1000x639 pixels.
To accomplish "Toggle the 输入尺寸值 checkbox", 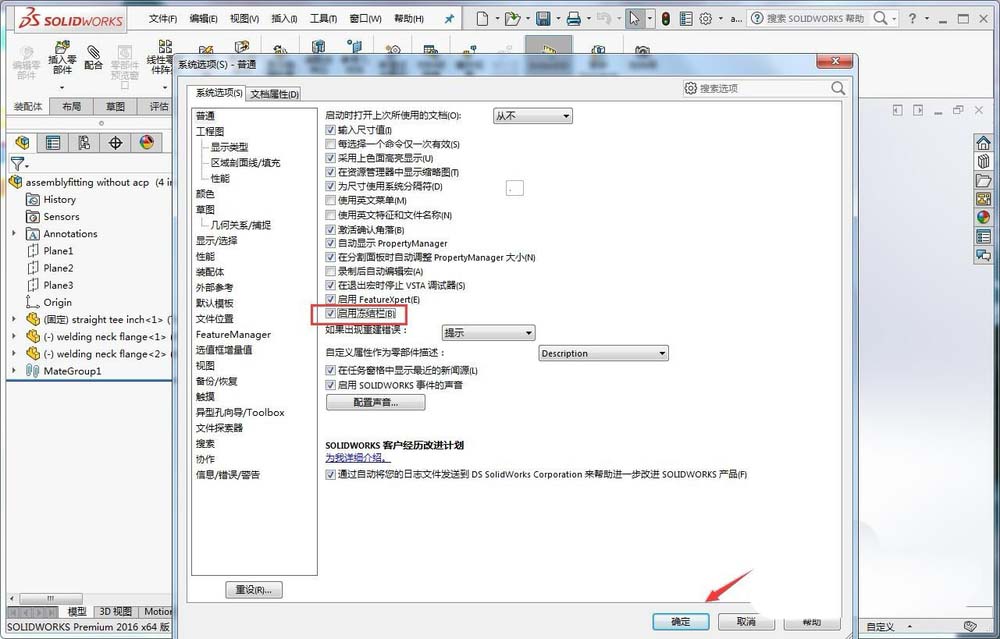I will coord(330,130).
